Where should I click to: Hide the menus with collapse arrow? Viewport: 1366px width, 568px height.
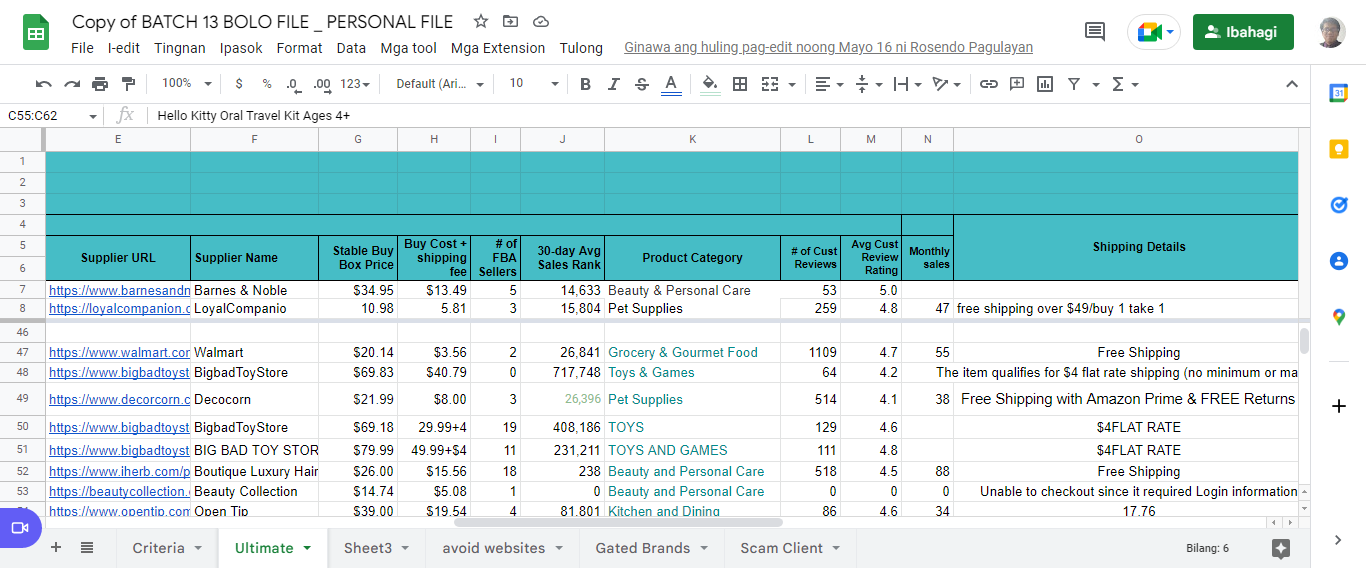coord(1291,84)
